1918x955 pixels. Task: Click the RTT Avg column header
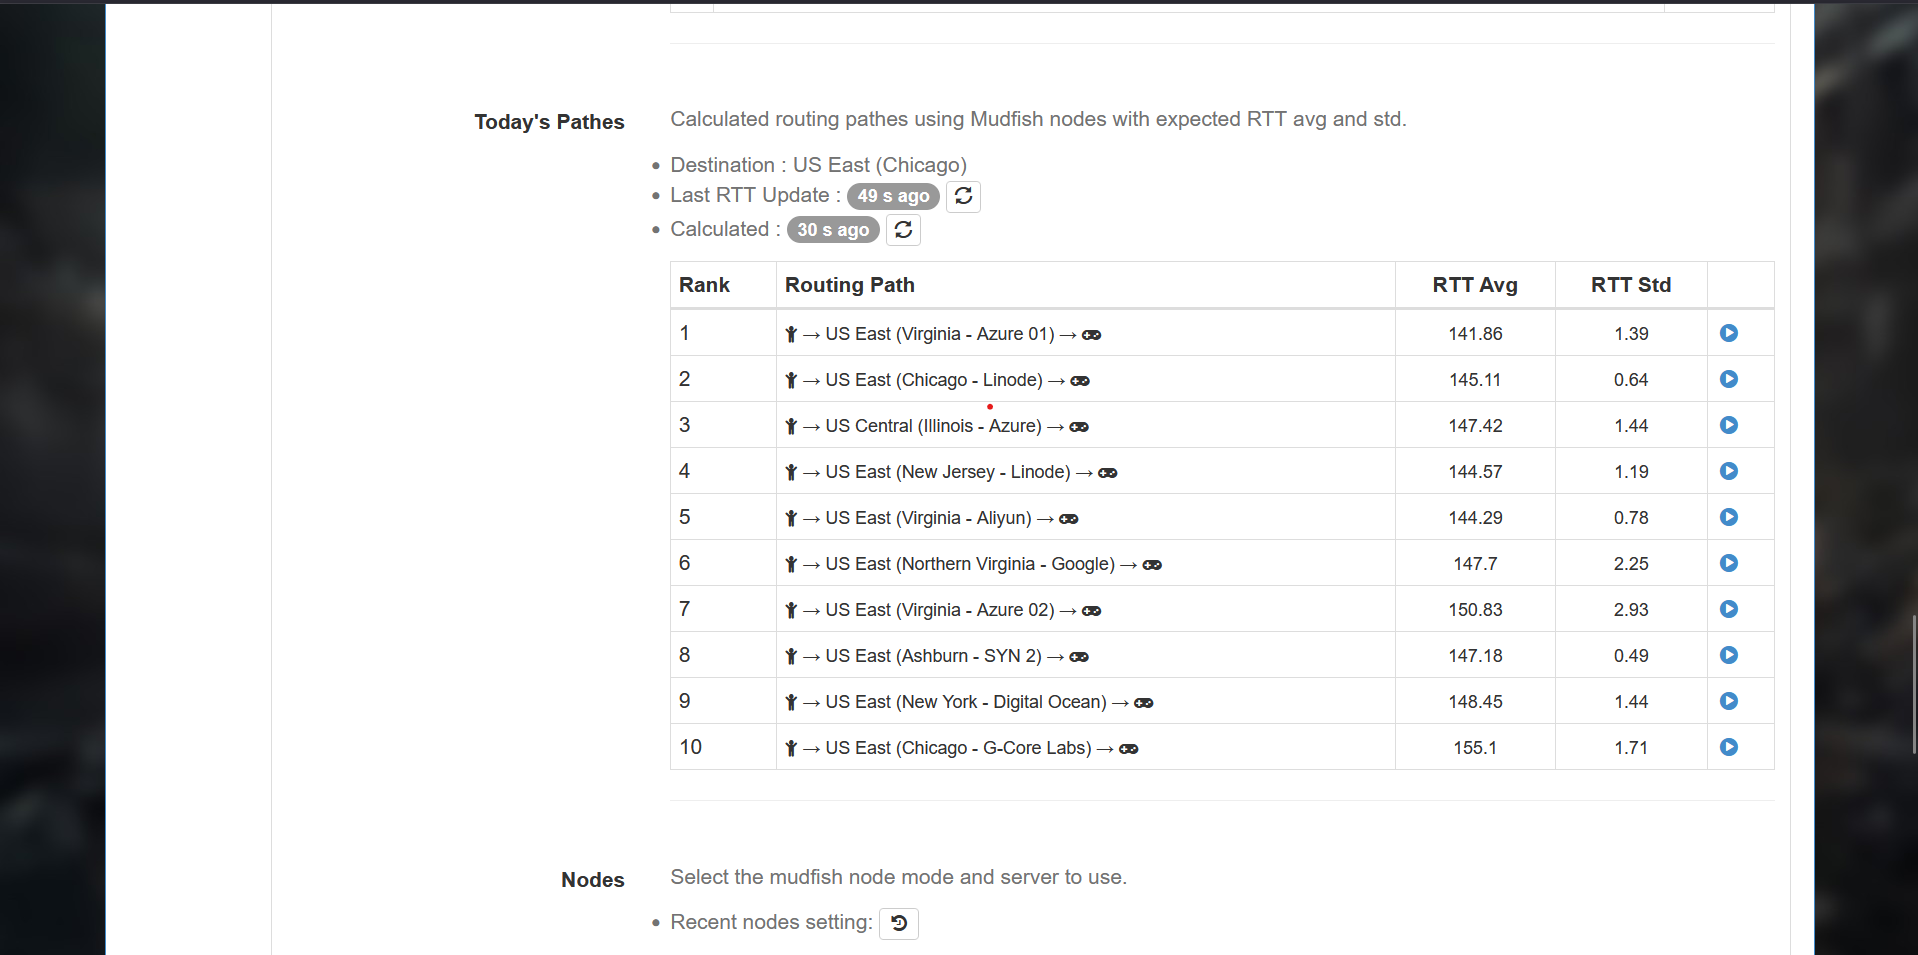(1474, 285)
